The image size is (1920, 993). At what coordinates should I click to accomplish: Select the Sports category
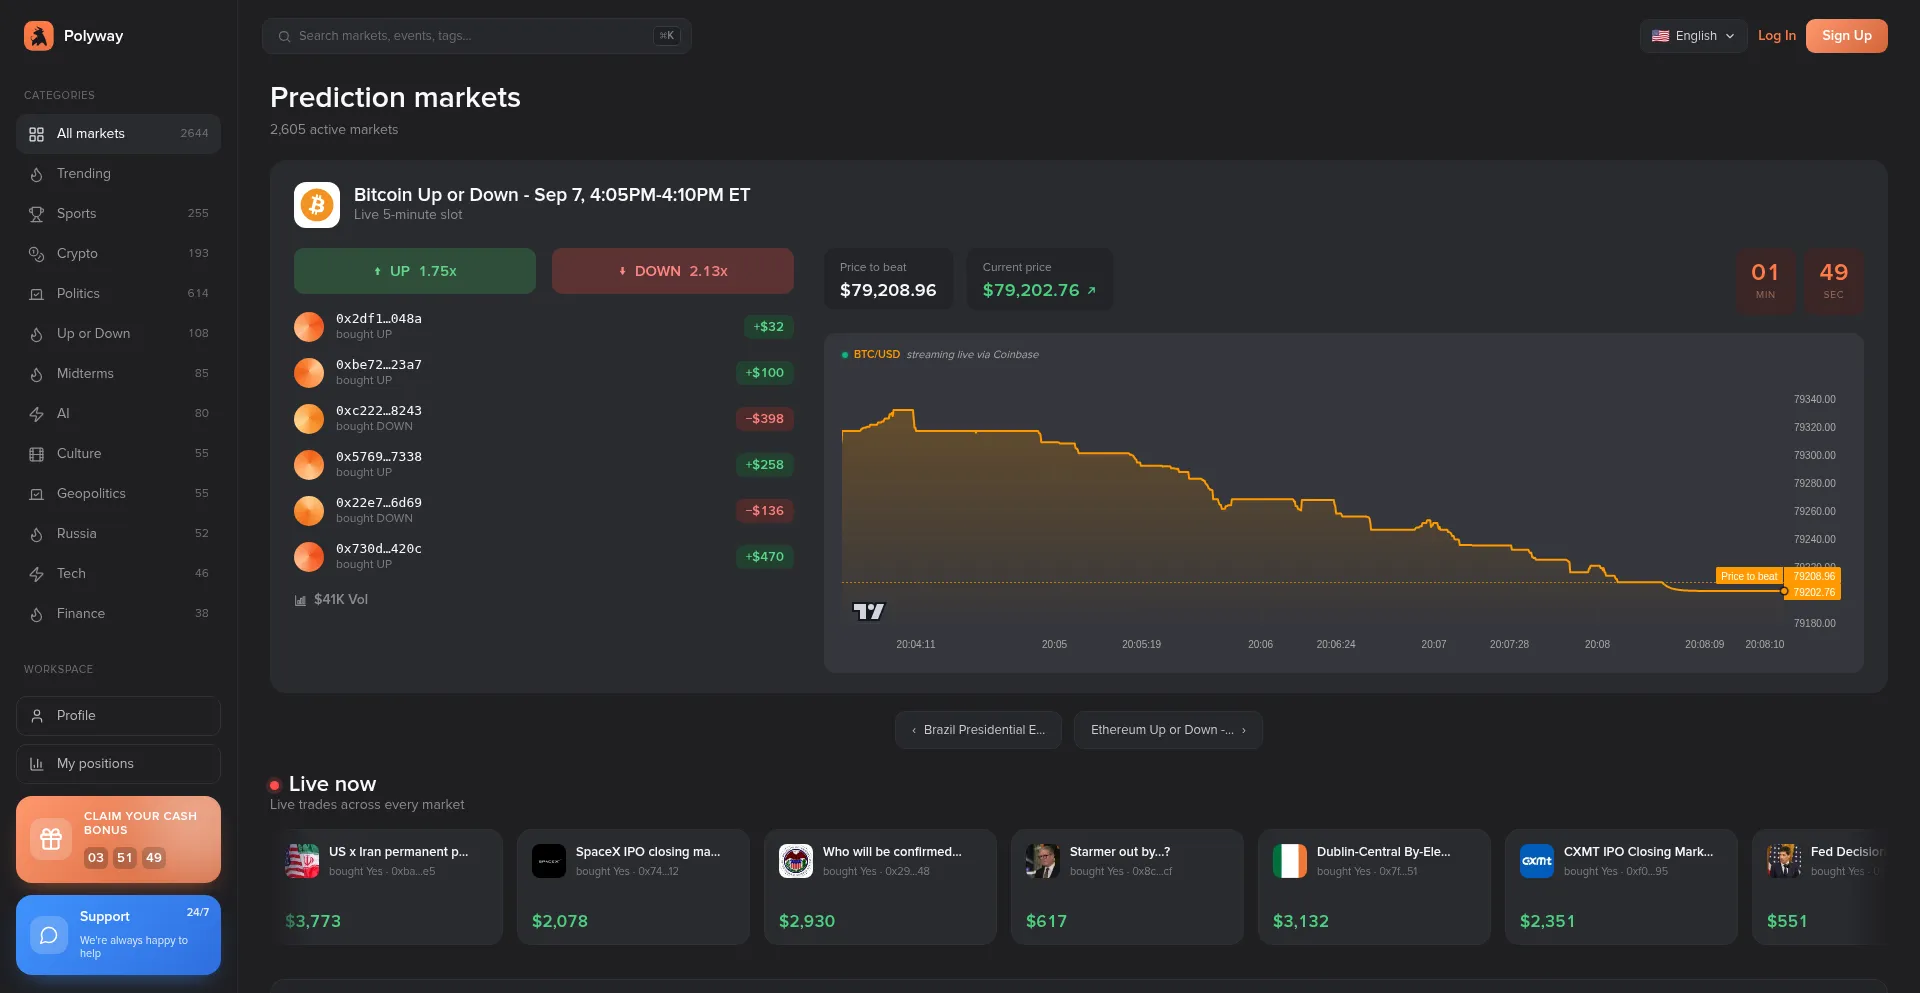point(118,214)
